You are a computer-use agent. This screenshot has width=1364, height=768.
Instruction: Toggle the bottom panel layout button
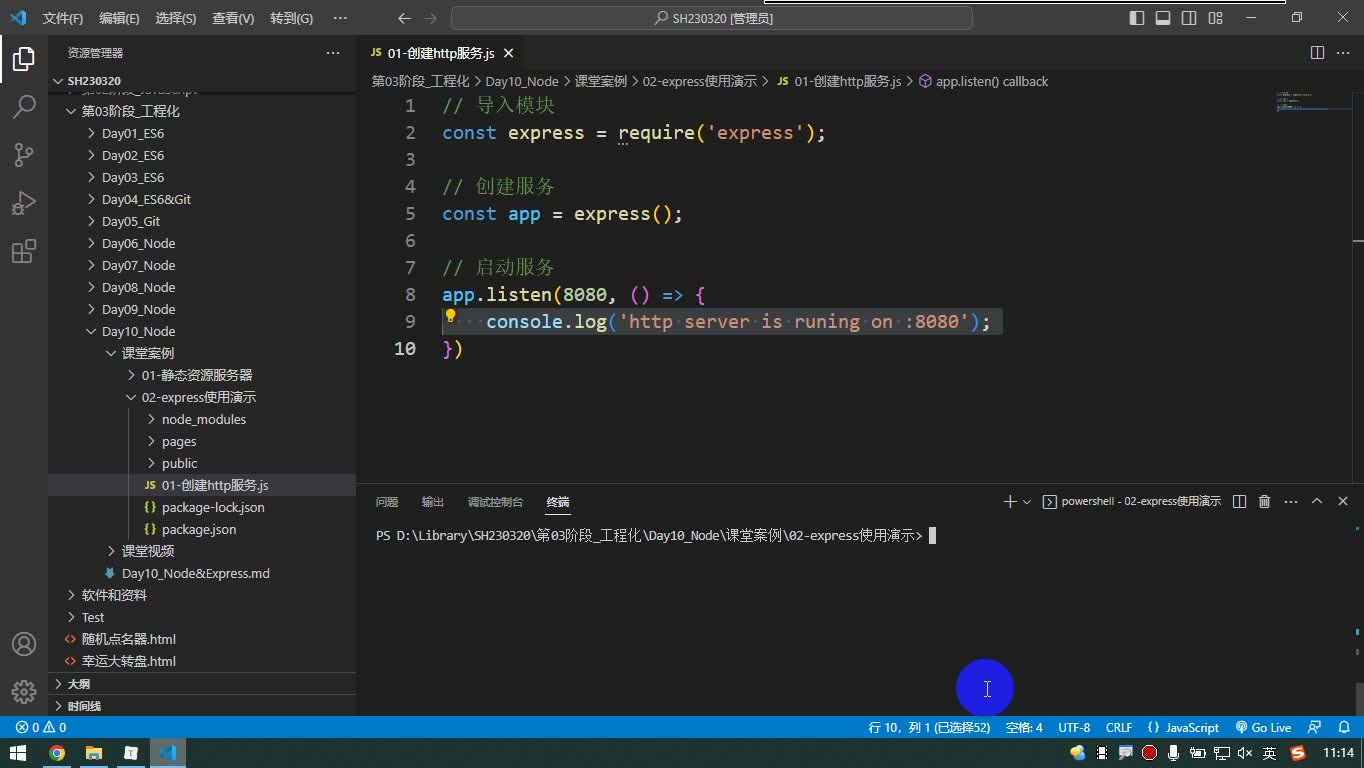[1163, 18]
